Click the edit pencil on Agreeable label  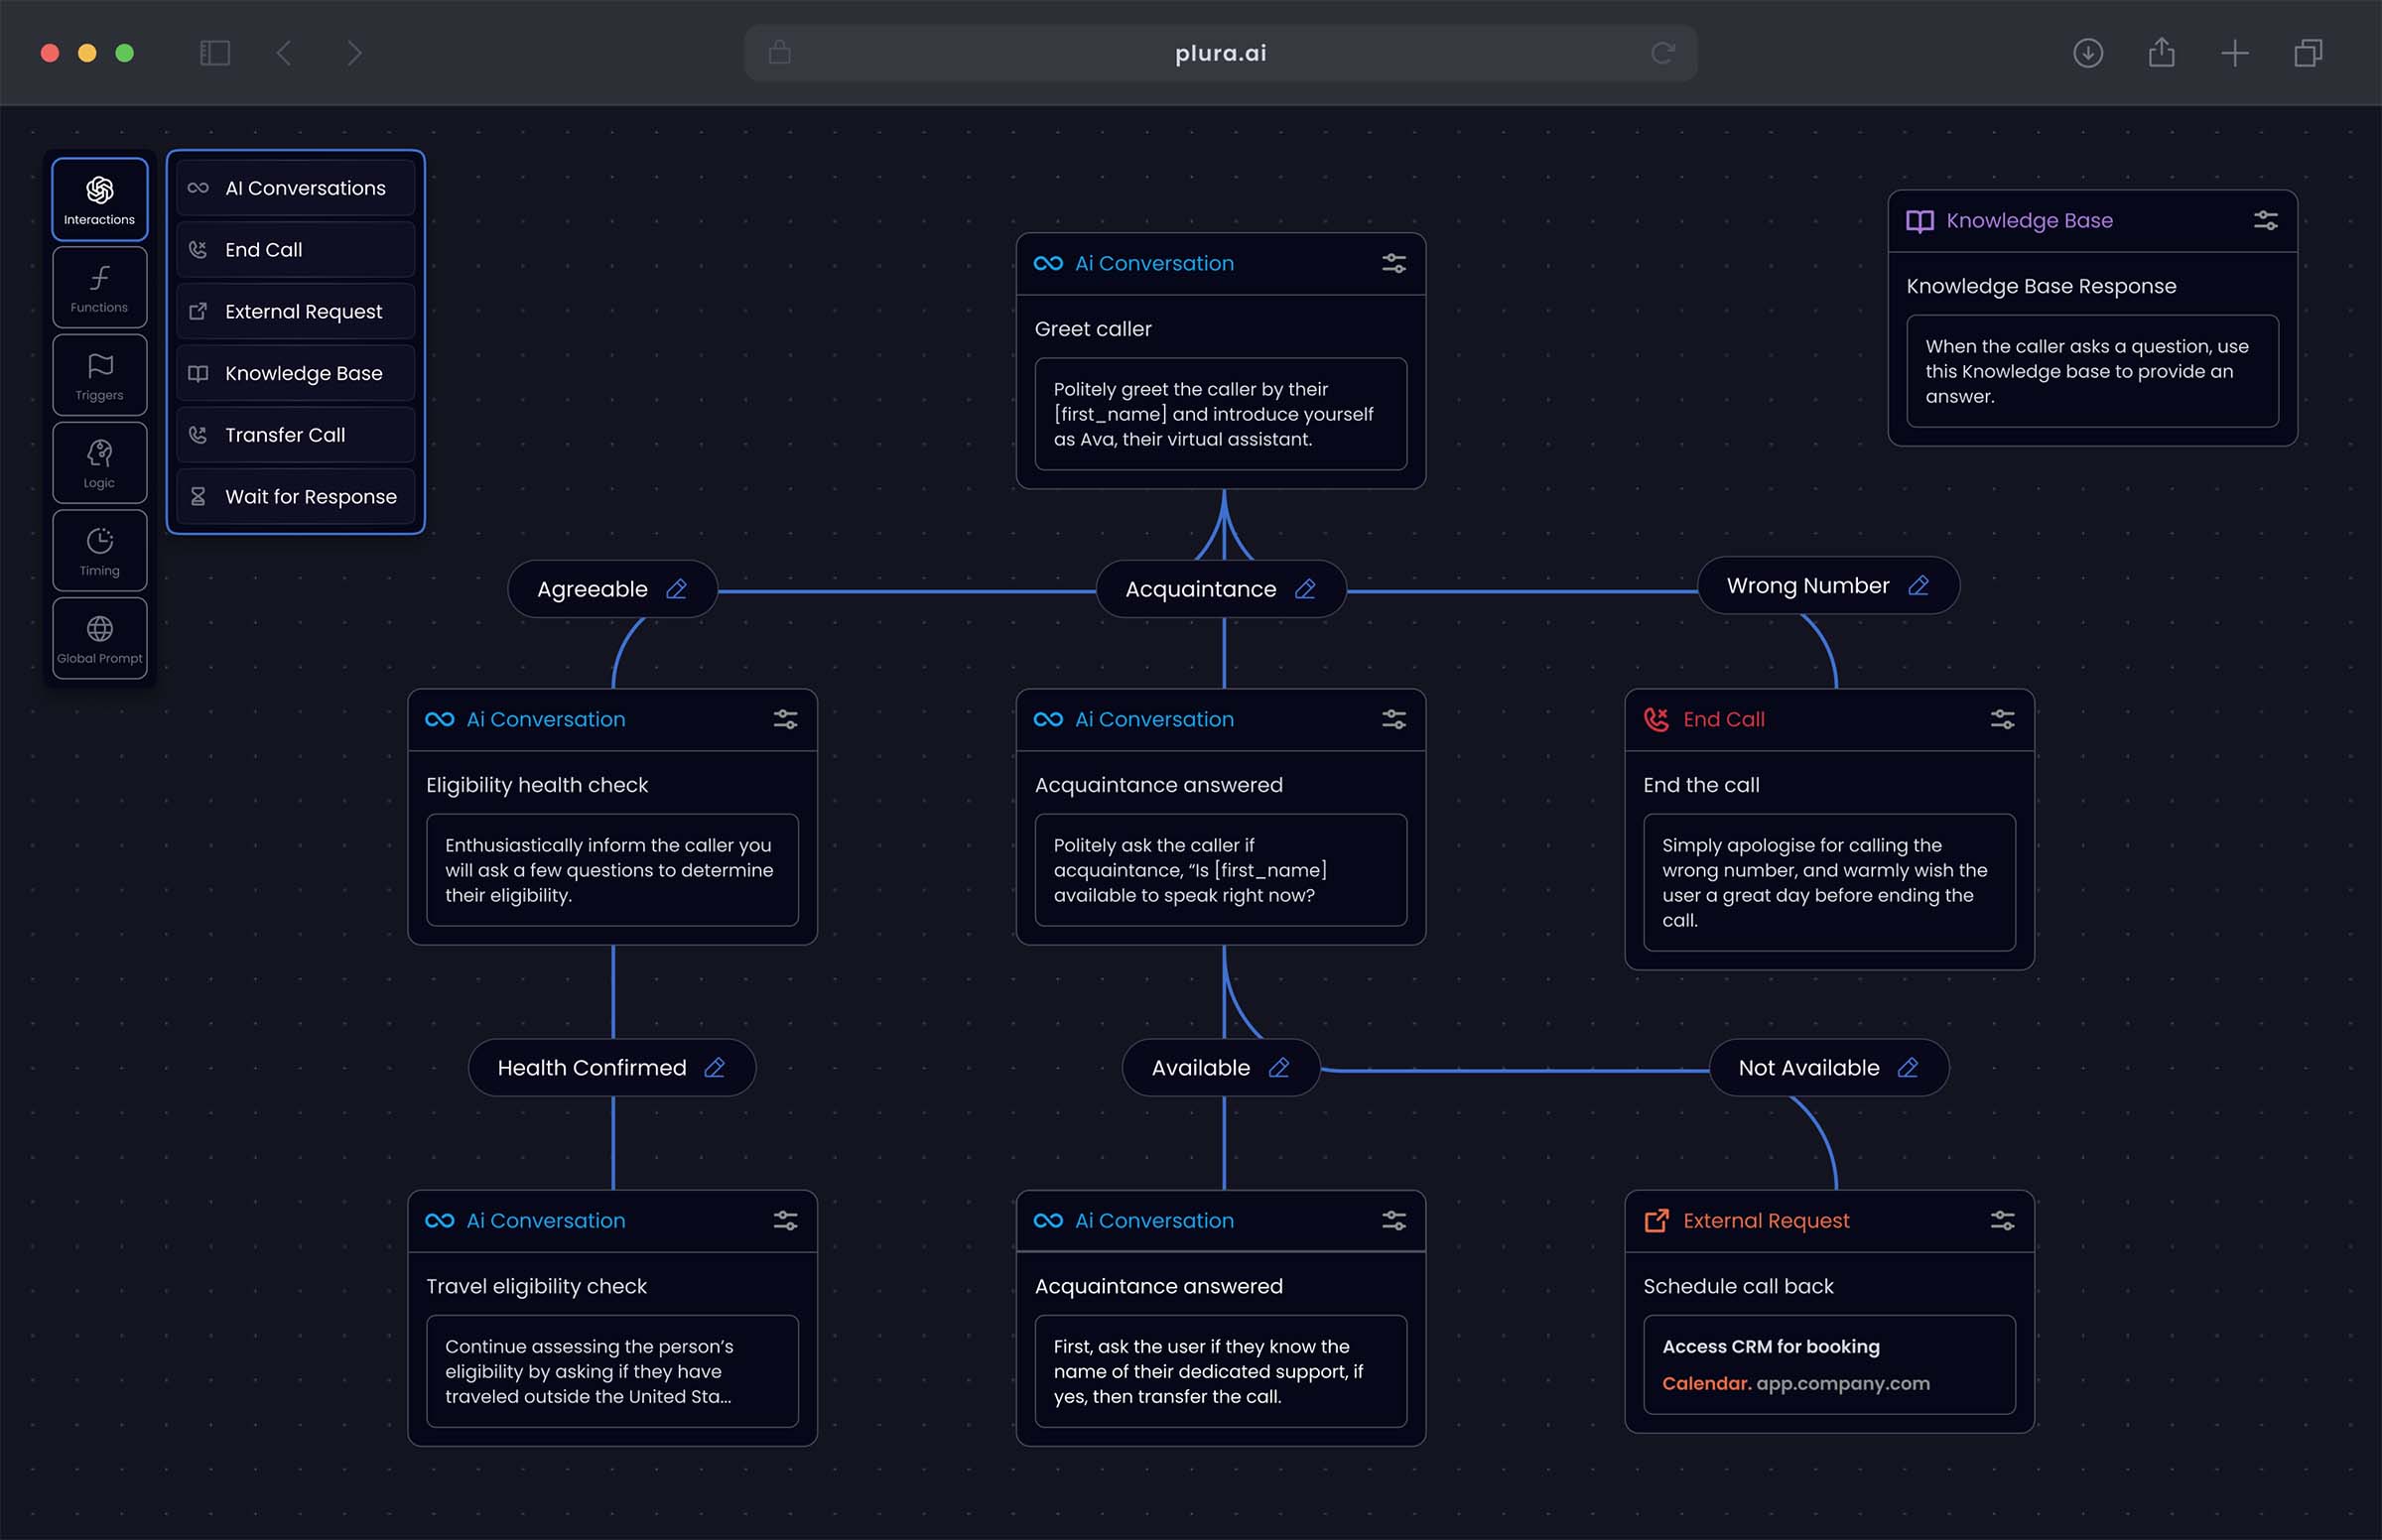(676, 589)
